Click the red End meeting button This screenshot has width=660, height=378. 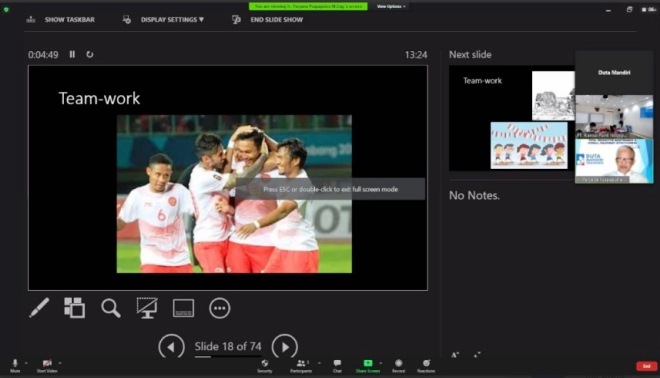click(647, 366)
